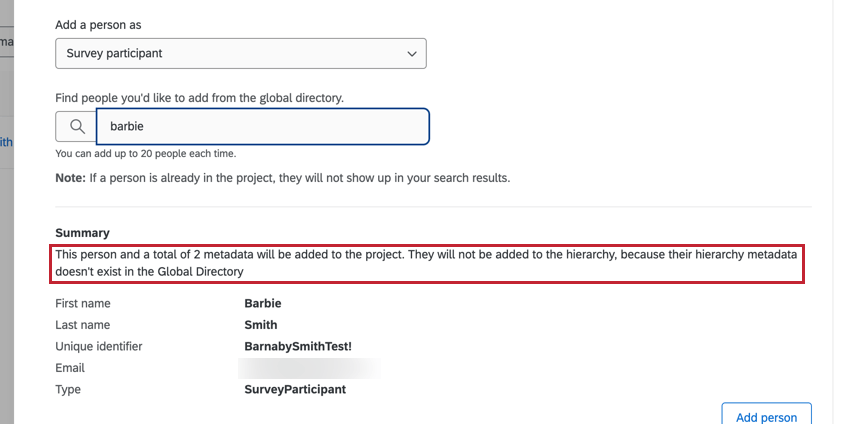Click the Note about existing project members
This screenshot has height=424, width=850.
click(283, 178)
